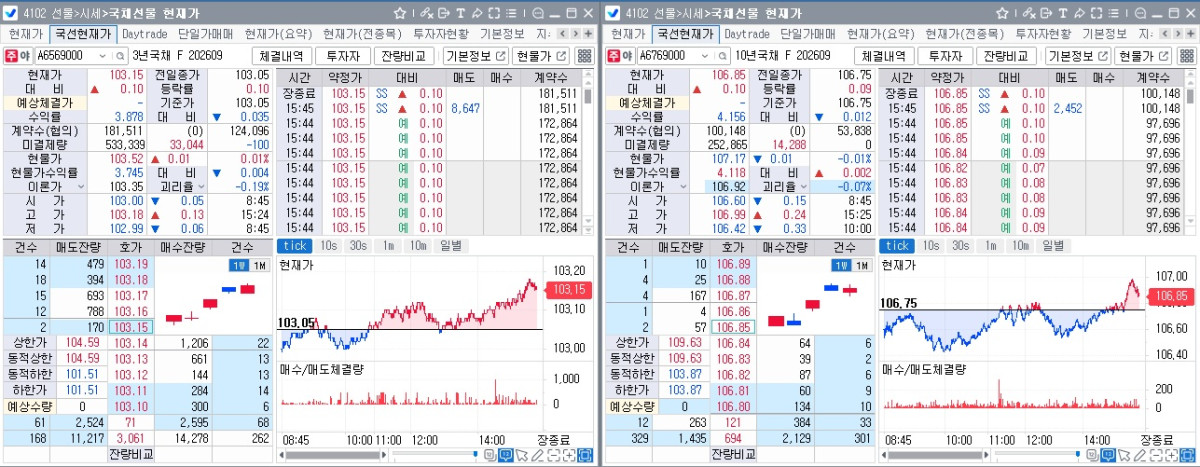The height and width of the screenshot is (467, 1200).
Task: Favorite the right 10년국채 window with star
Action: (1002, 13)
